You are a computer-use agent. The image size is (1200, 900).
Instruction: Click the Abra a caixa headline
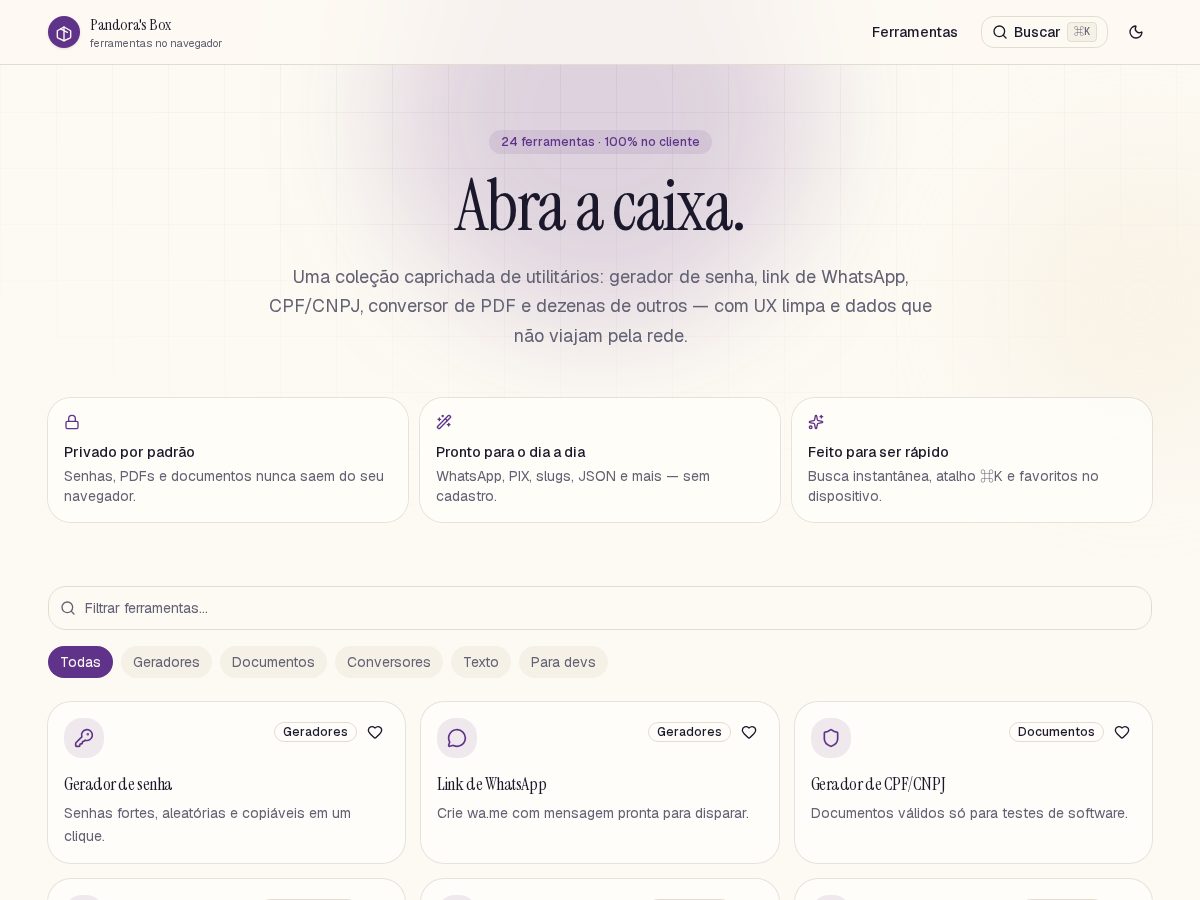pyautogui.click(x=600, y=206)
